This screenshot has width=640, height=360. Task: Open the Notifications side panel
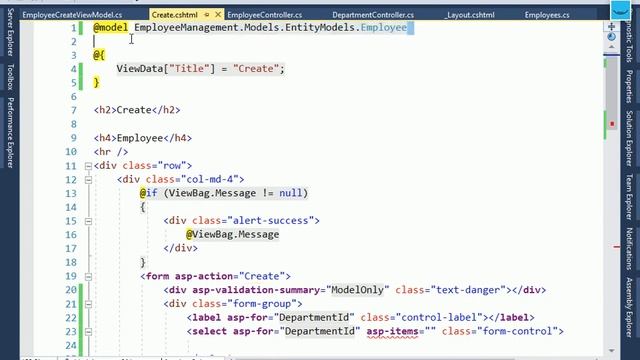(629, 249)
